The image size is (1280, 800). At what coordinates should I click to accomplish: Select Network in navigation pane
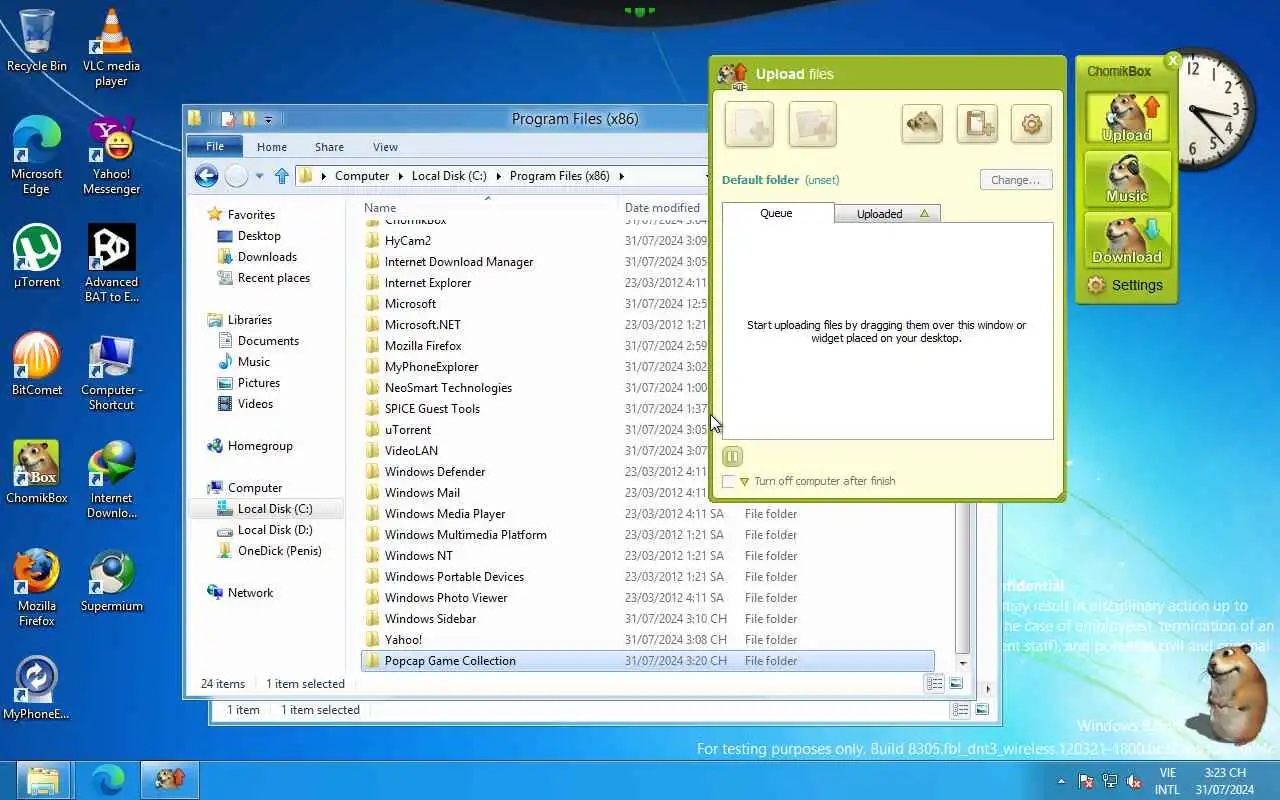(x=250, y=593)
